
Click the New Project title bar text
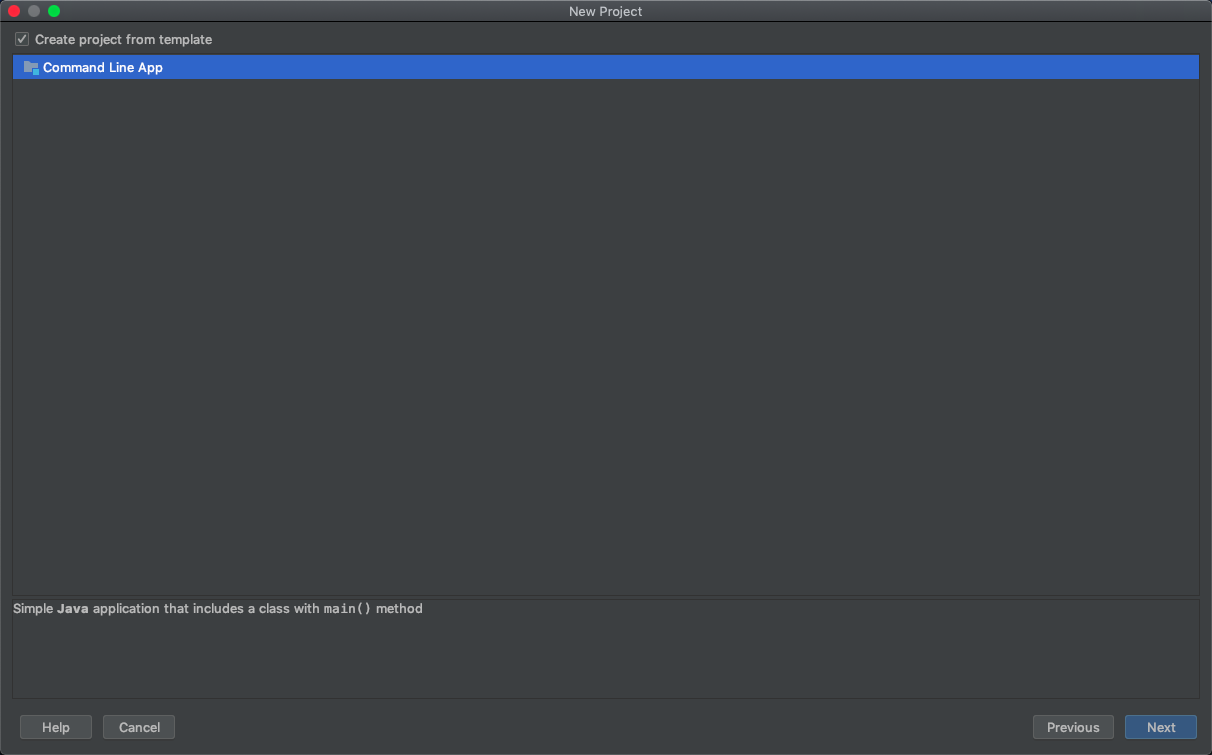[605, 11]
